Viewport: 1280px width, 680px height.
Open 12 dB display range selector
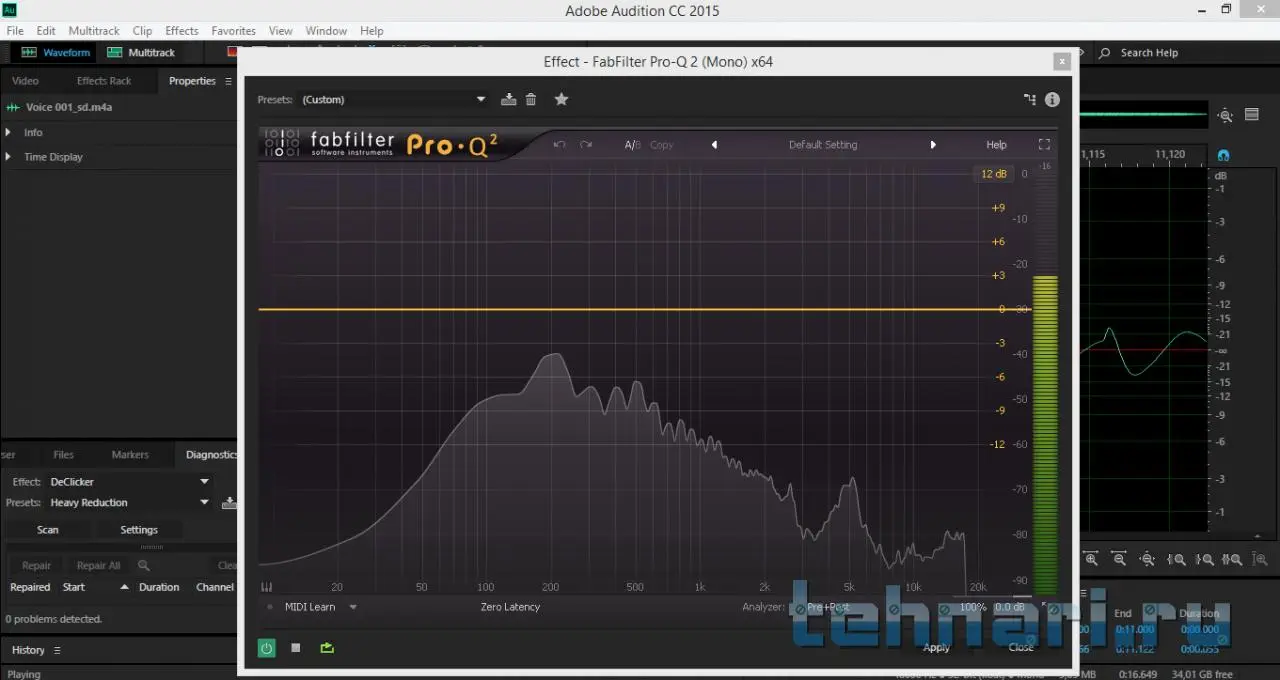pos(993,174)
